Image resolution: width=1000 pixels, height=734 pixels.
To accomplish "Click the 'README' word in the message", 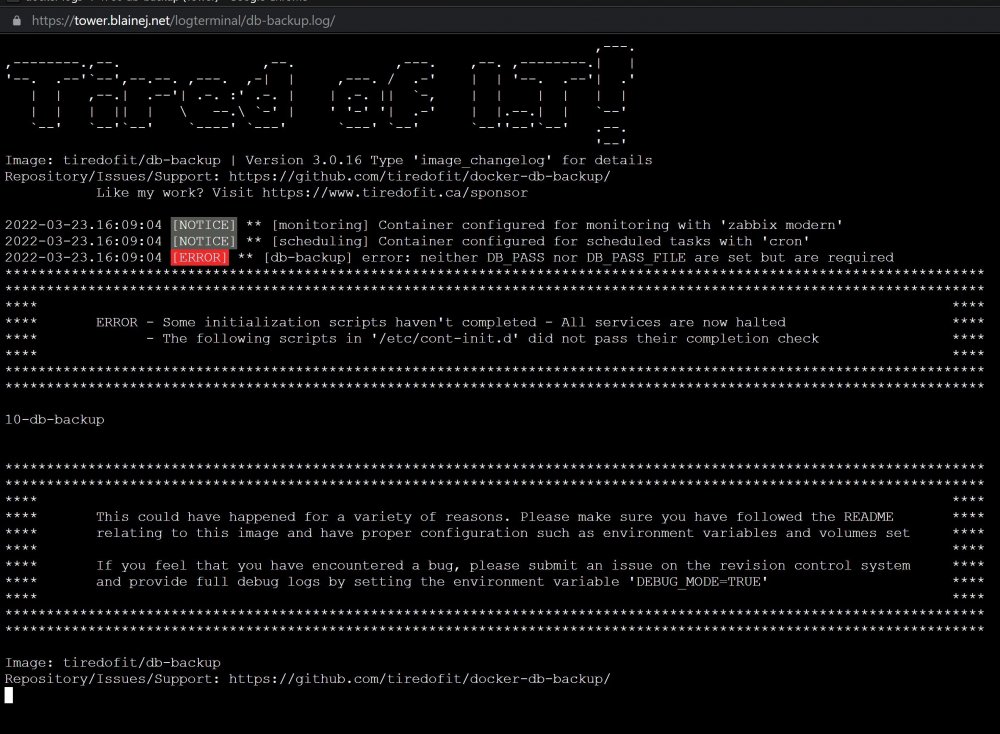I will [x=869, y=517].
